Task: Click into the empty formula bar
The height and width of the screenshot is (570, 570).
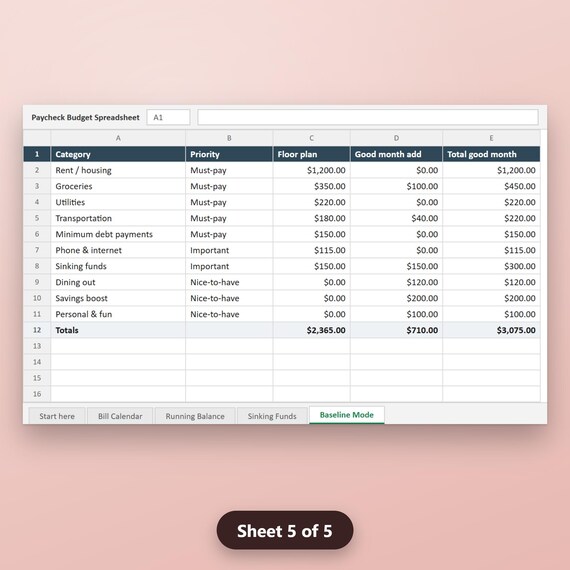Action: [x=368, y=117]
